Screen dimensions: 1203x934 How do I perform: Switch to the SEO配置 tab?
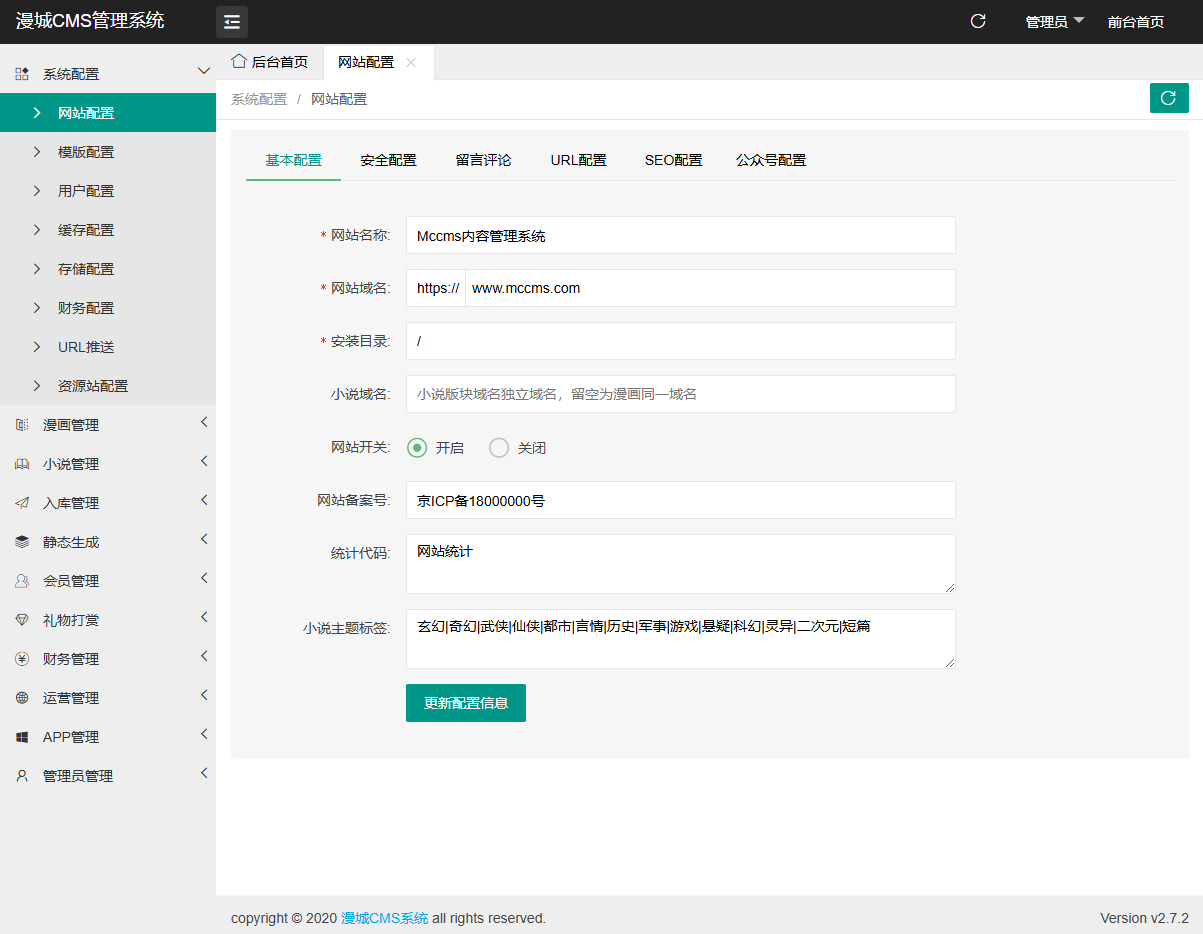[673, 159]
